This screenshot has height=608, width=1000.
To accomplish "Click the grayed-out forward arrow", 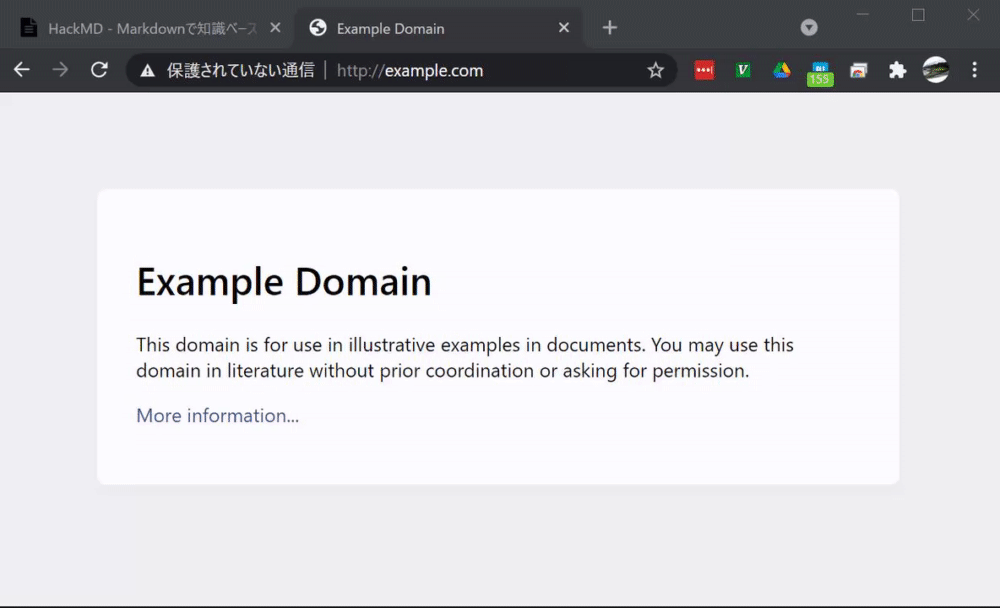I will click(x=59, y=70).
